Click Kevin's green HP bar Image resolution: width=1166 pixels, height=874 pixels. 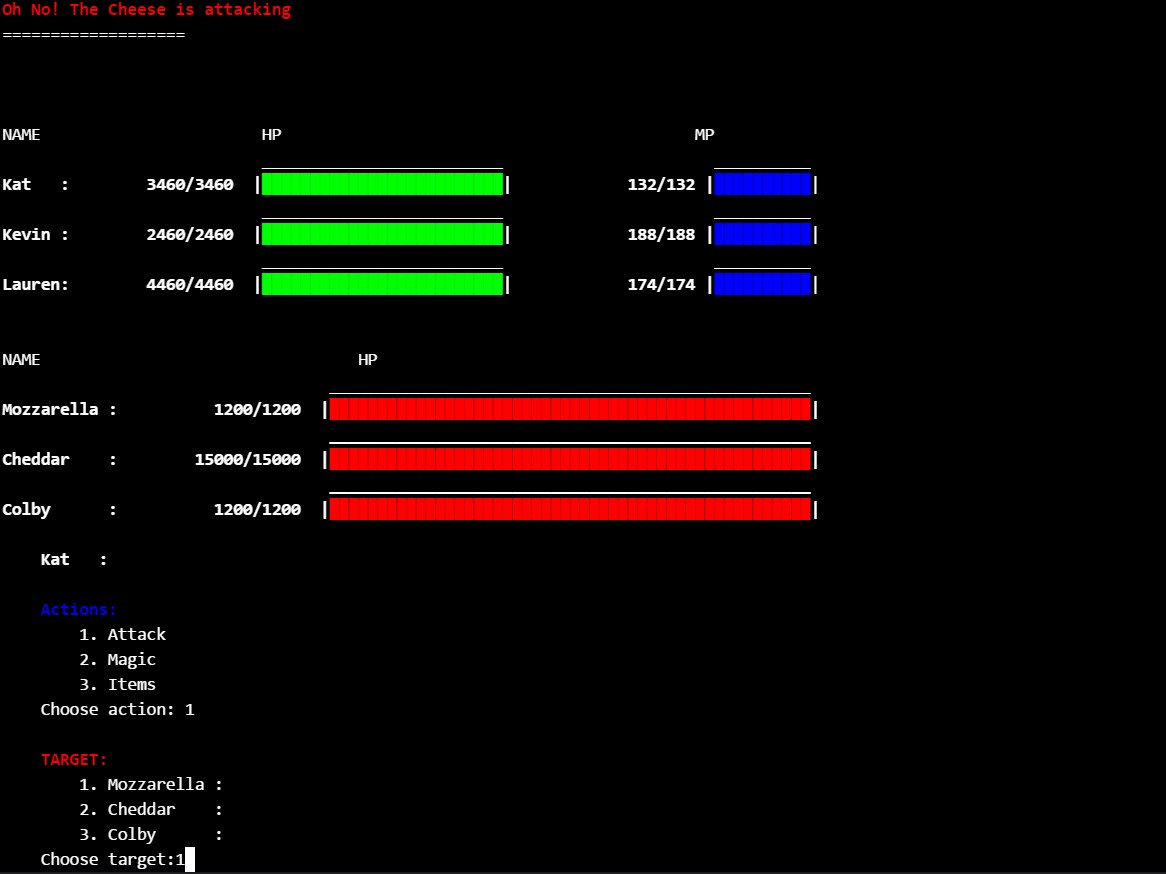click(382, 234)
